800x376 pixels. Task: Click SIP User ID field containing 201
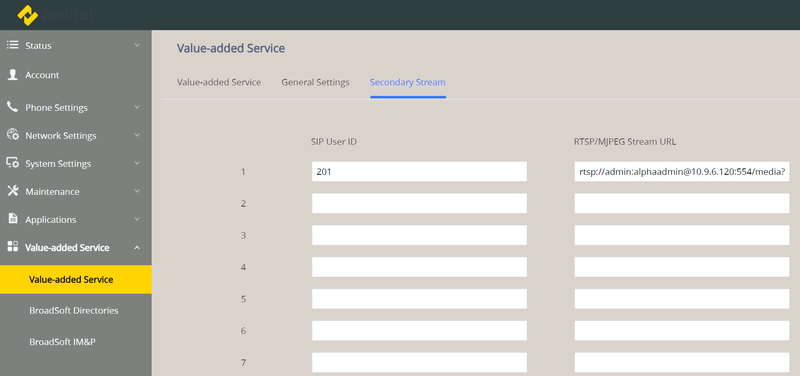pyautogui.click(x=419, y=171)
